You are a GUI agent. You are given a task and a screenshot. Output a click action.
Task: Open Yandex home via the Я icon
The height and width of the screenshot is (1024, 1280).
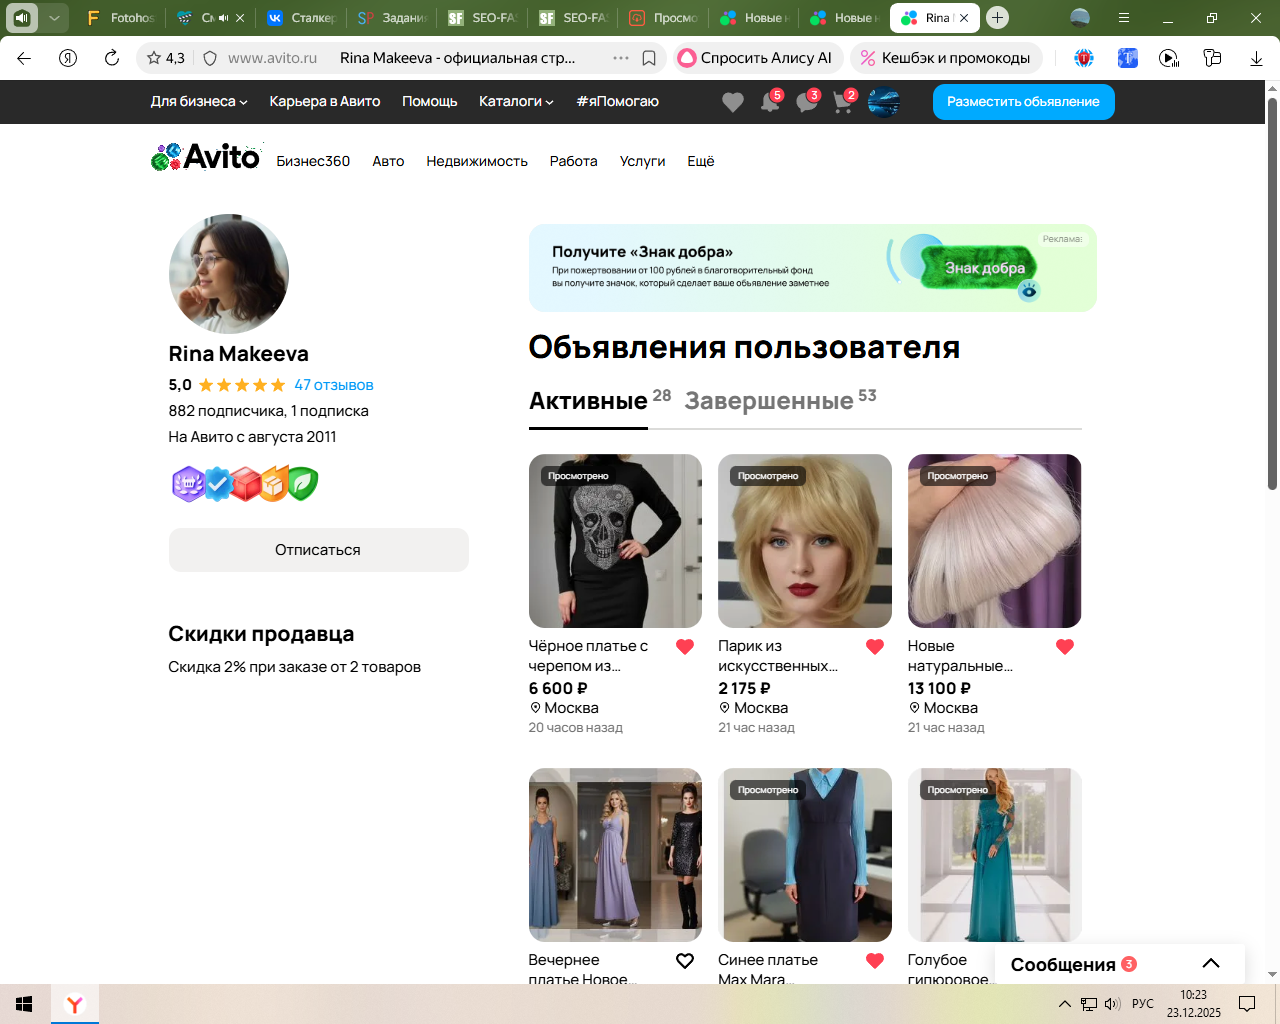coord(68,58)
